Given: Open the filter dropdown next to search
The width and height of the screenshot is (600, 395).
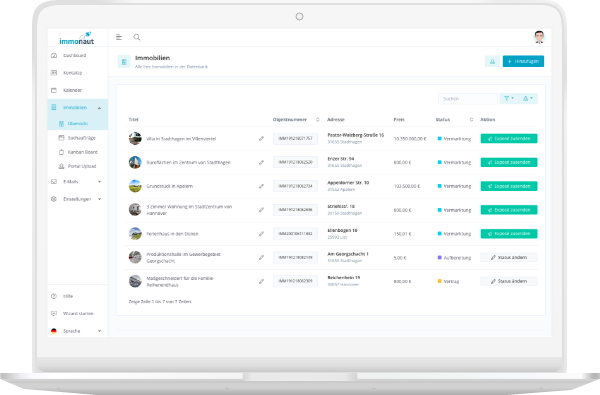Looking at the screenshot, I should pos(509,98).
